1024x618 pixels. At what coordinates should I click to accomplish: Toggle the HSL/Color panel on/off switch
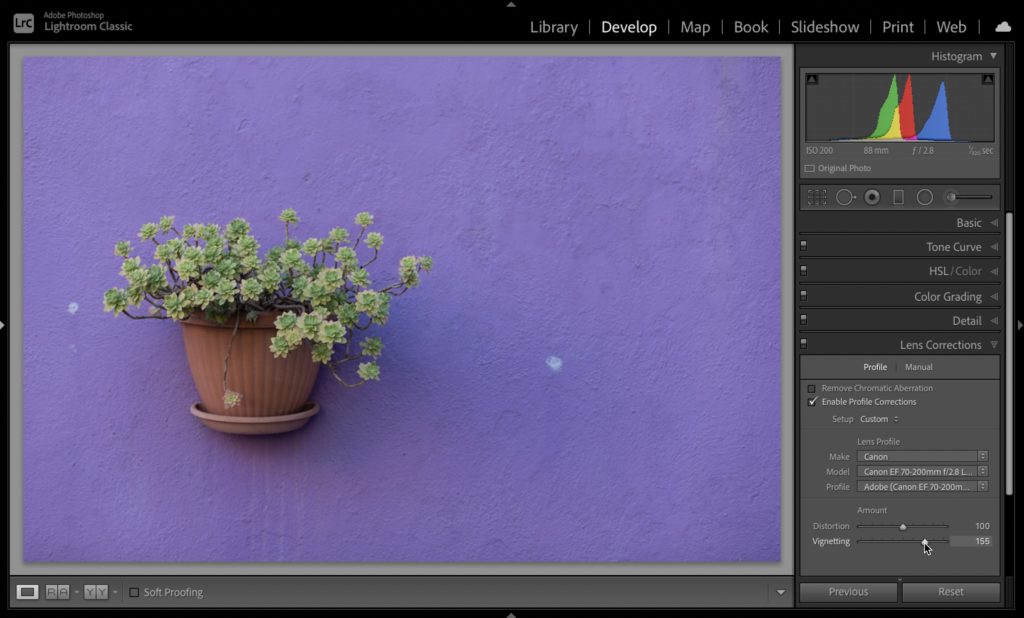pyautogui.click(x=803, y=270)
